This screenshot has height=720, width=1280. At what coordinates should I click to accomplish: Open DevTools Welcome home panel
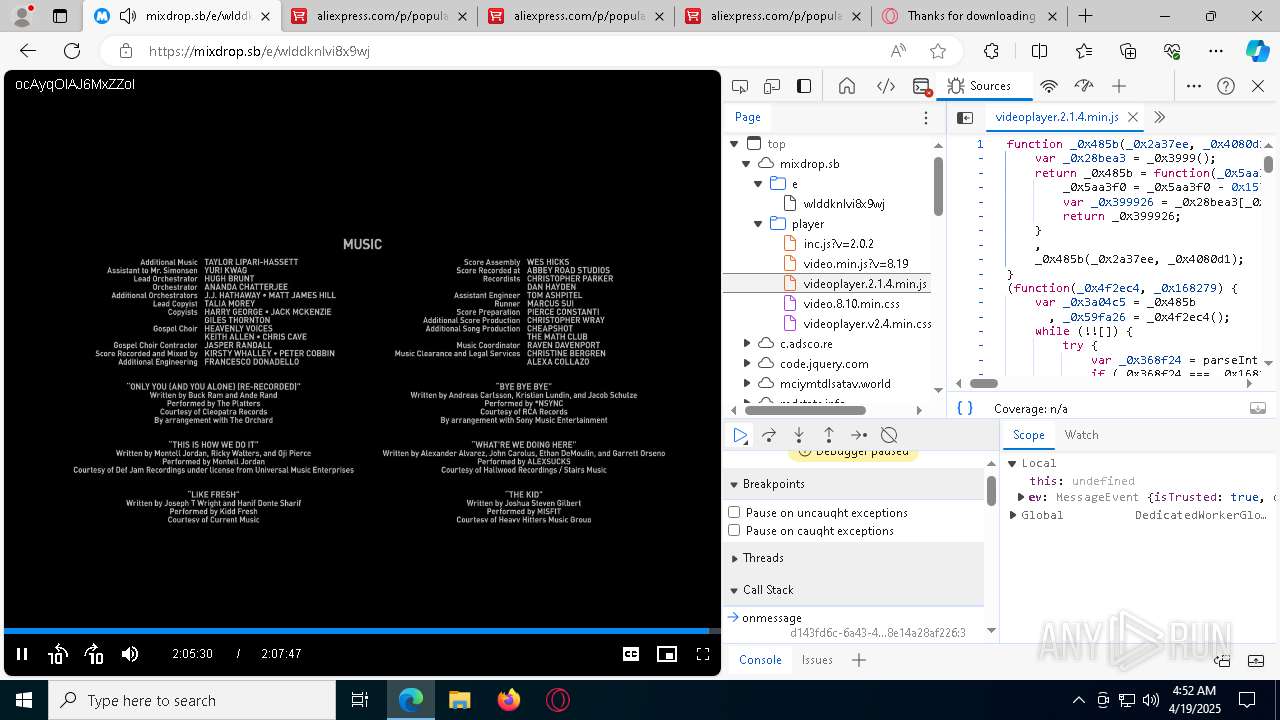pyautogui.click(x=847, y=86)
